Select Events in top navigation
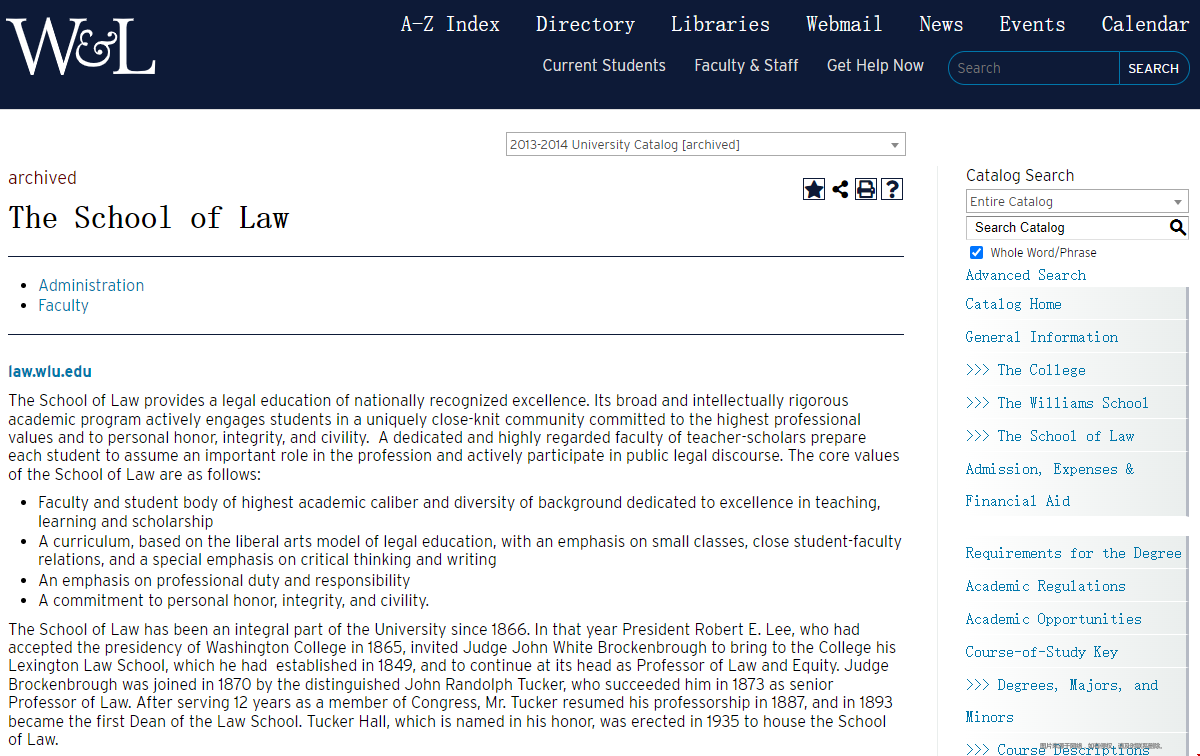The image size is (1200, 756). click(1032, 24)
